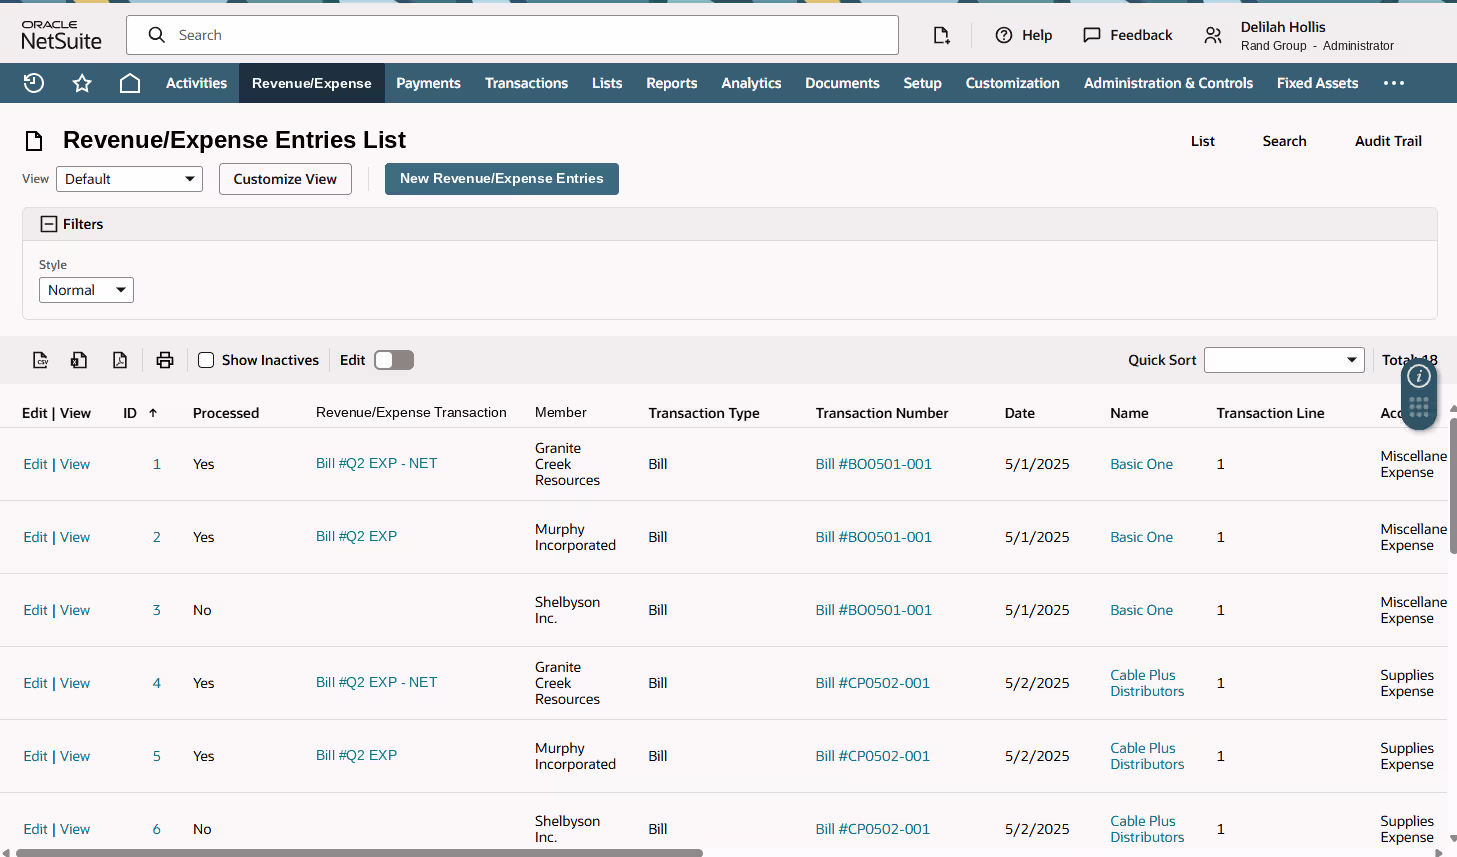Click the Feedback speech bubble icon
Image resolution: width=1457 pixels, height=857 pixels.
1092,35
